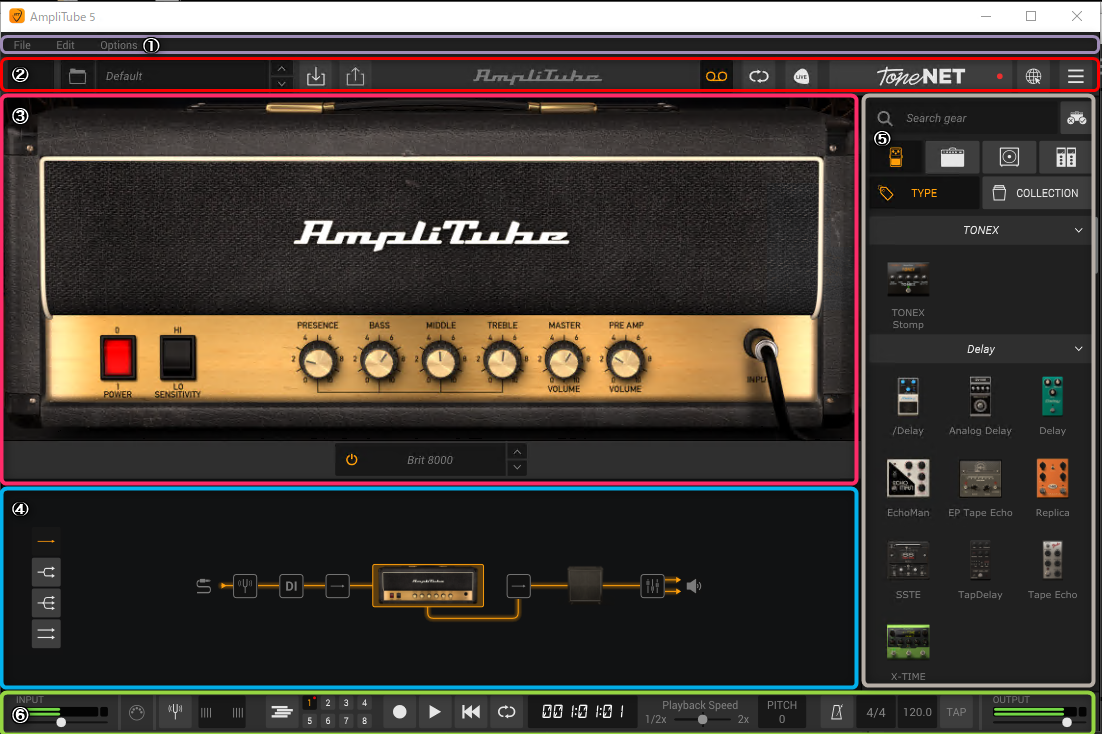Open the hamburger main menu
1102x734 pixels.
click(x=1075, y=76)
